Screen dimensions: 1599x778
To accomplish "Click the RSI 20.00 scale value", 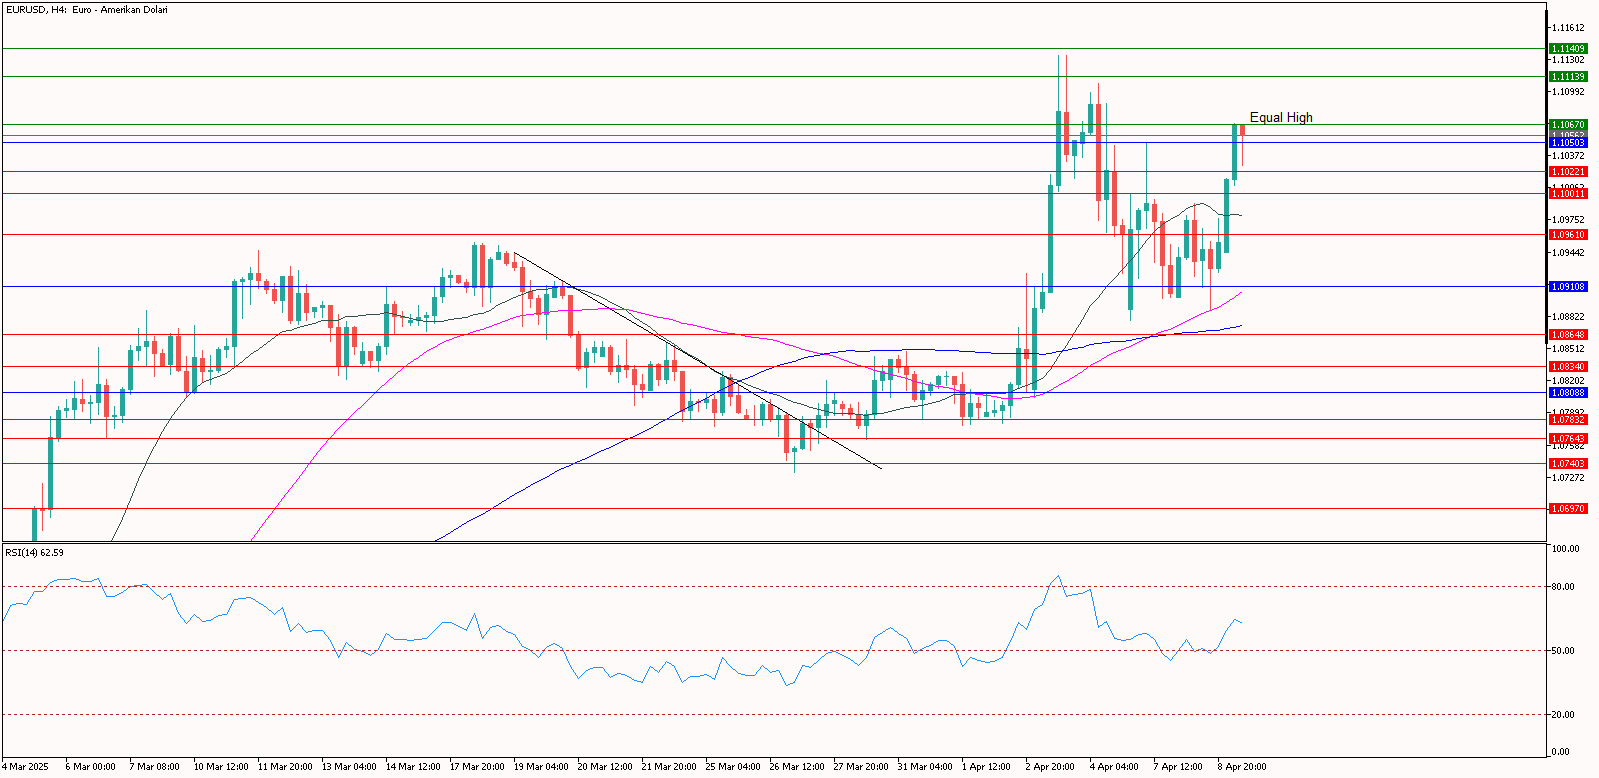I will 1563,715.
